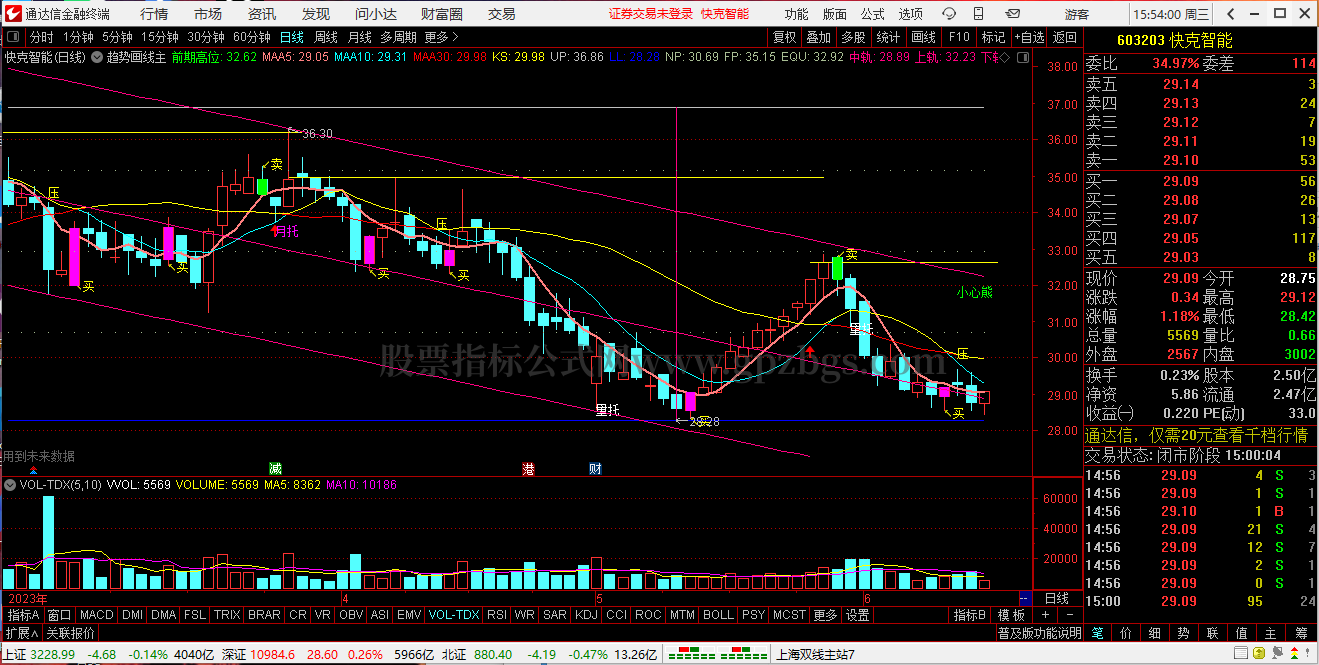This screenshot has width=1319, height=665.
Task: Click the green '减' marker under chart
Action: (x=275, y=468)
